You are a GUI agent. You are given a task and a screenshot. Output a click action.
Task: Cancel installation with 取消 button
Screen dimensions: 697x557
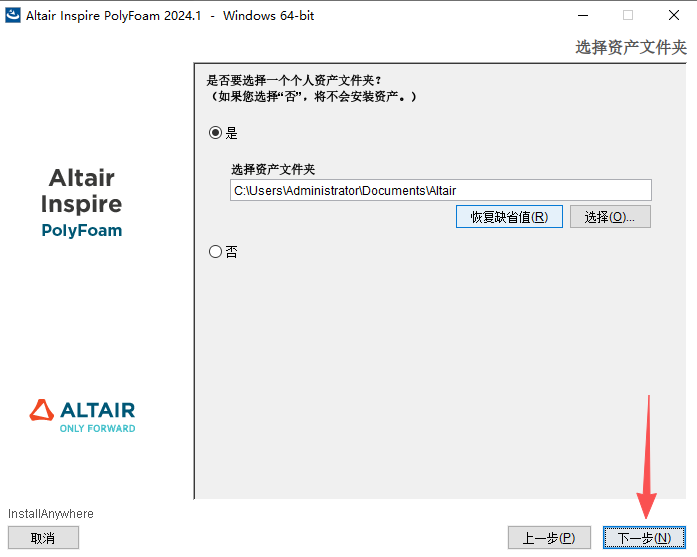(43, 538)
